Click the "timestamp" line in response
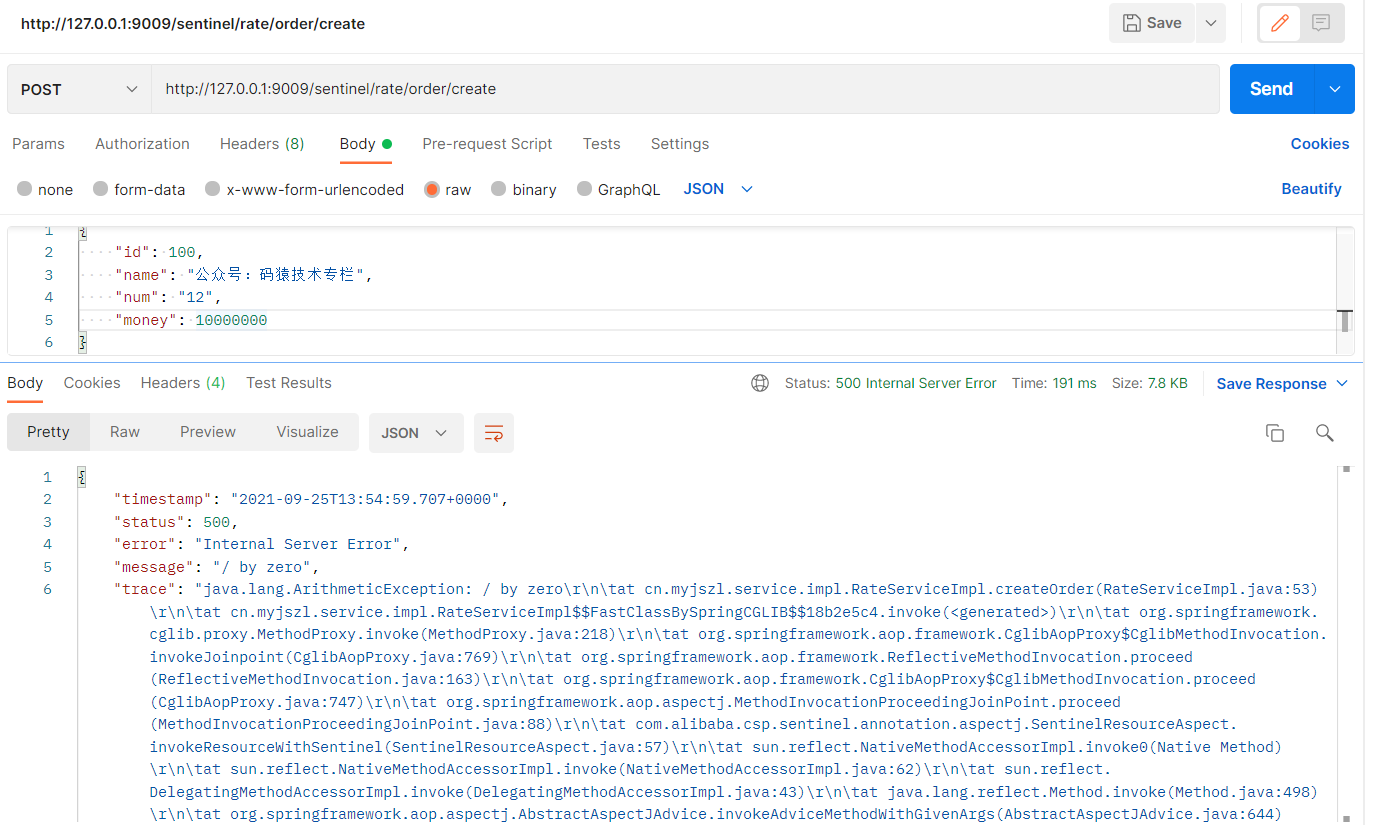The height and width of the screenshot is (825, 1377). (x=312, y=499)
